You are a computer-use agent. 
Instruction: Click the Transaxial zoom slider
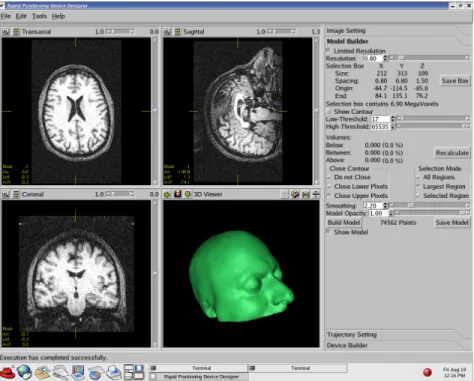[120, 31]
